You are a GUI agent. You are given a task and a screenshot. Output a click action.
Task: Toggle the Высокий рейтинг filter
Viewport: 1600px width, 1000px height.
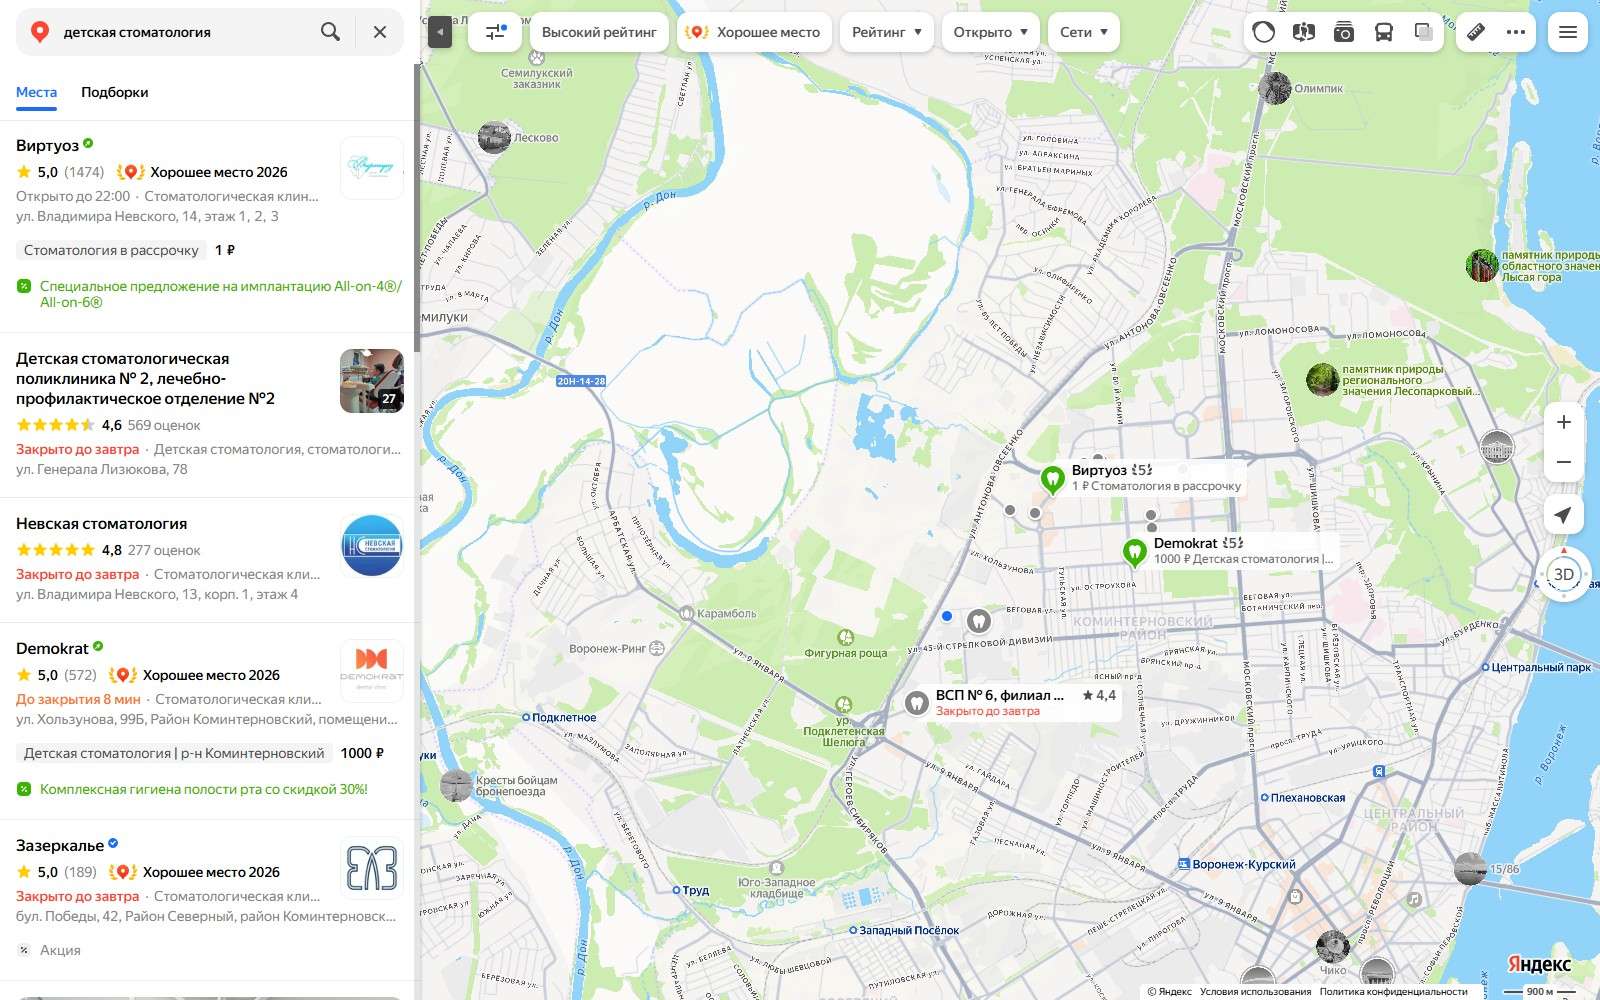click(599, 32)
